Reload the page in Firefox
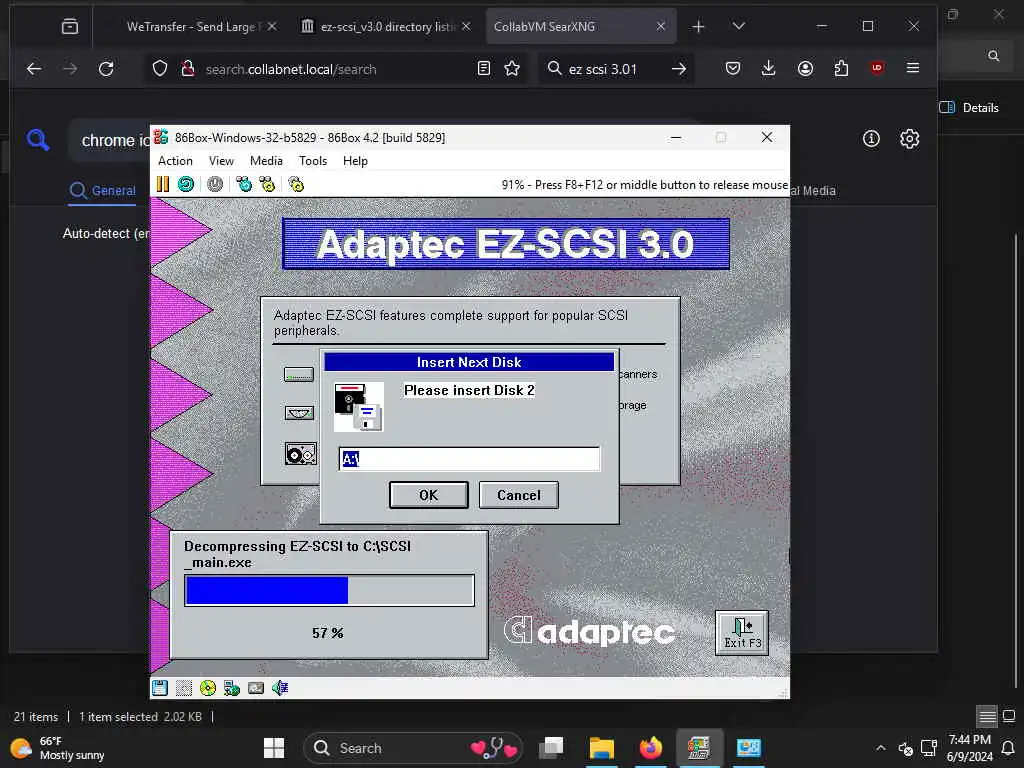The image size is (1024, 768). [x=106, y=69]
